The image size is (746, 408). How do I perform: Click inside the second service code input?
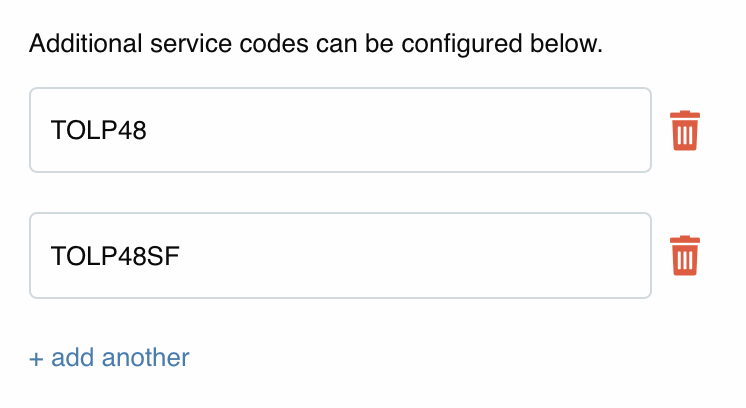pyautogui.click(x=340, y=255)
